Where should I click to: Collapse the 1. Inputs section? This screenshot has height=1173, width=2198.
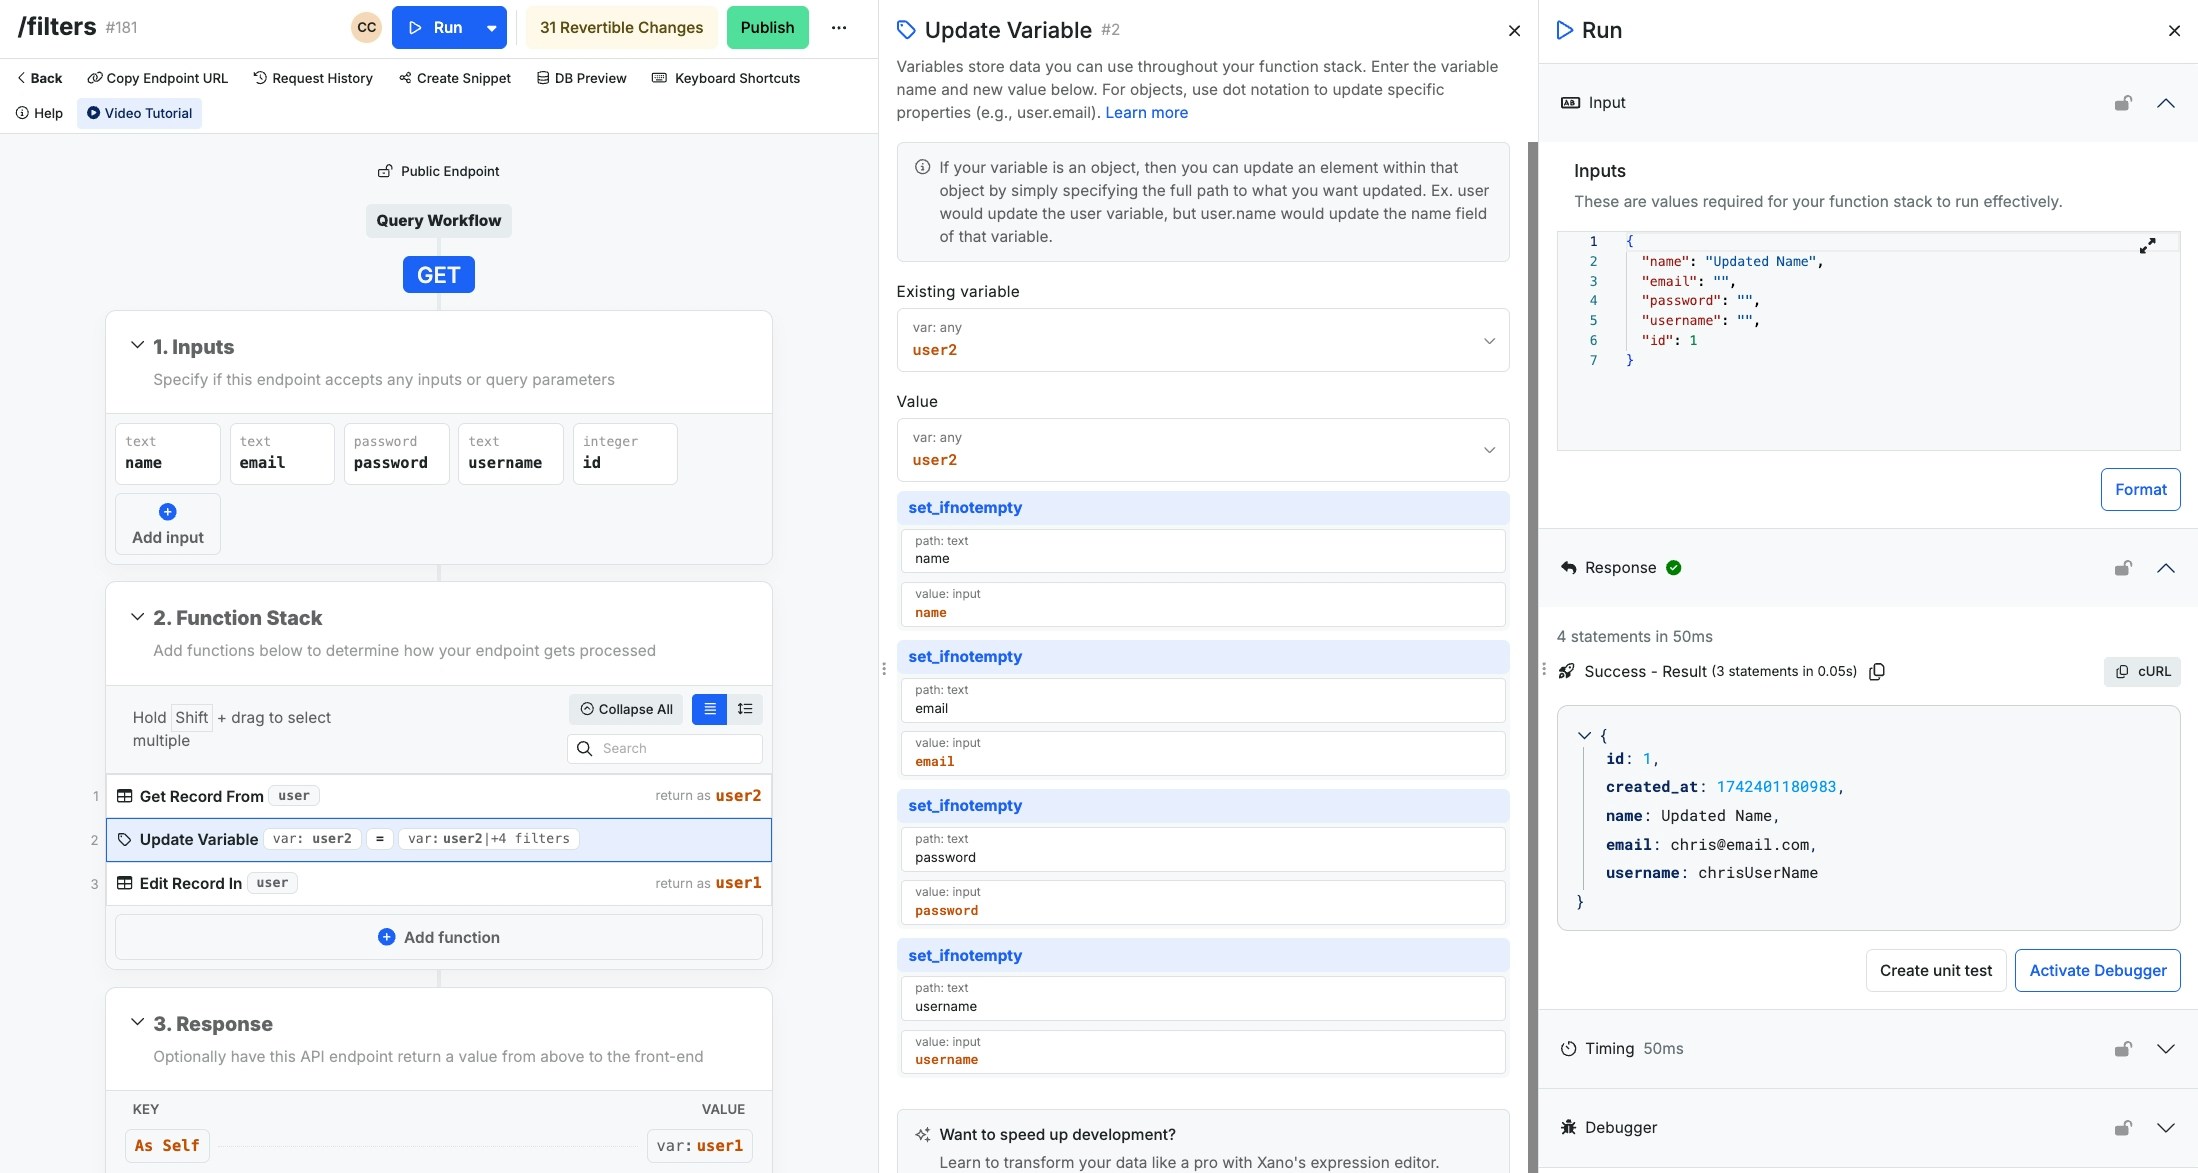137,346
